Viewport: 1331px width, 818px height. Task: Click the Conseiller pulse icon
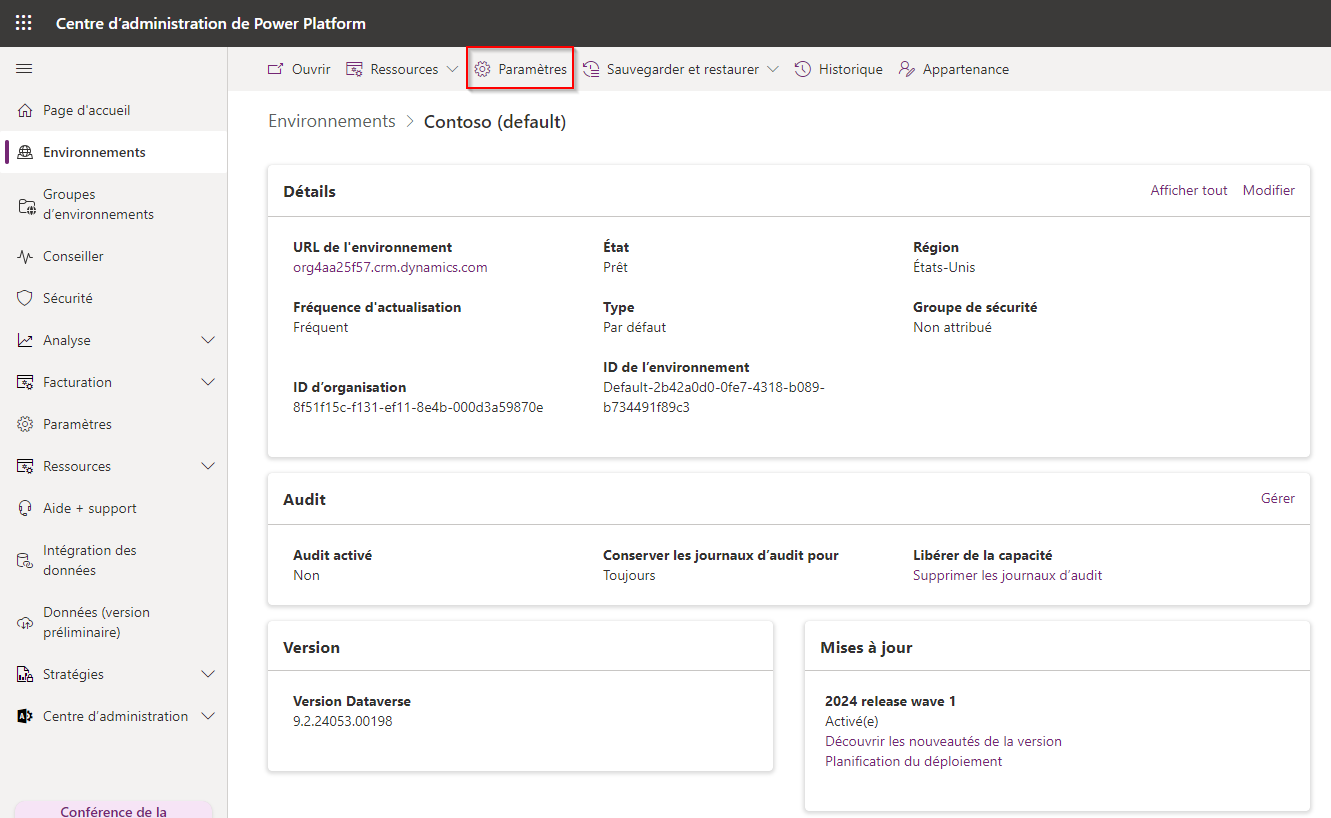click(25, 257)
